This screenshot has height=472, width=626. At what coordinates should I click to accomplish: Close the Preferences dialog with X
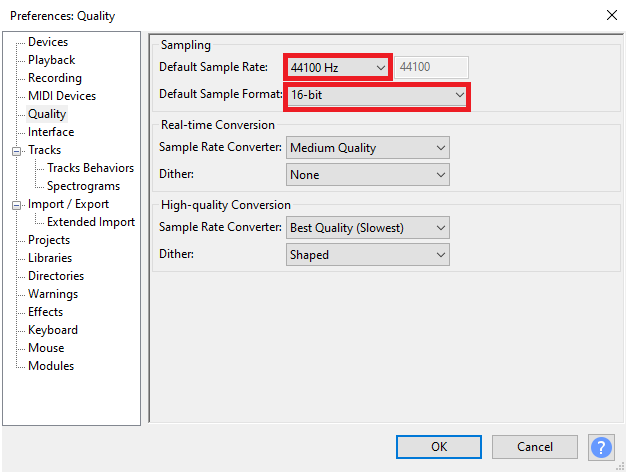pyautogui.click(x=610, y=15)
